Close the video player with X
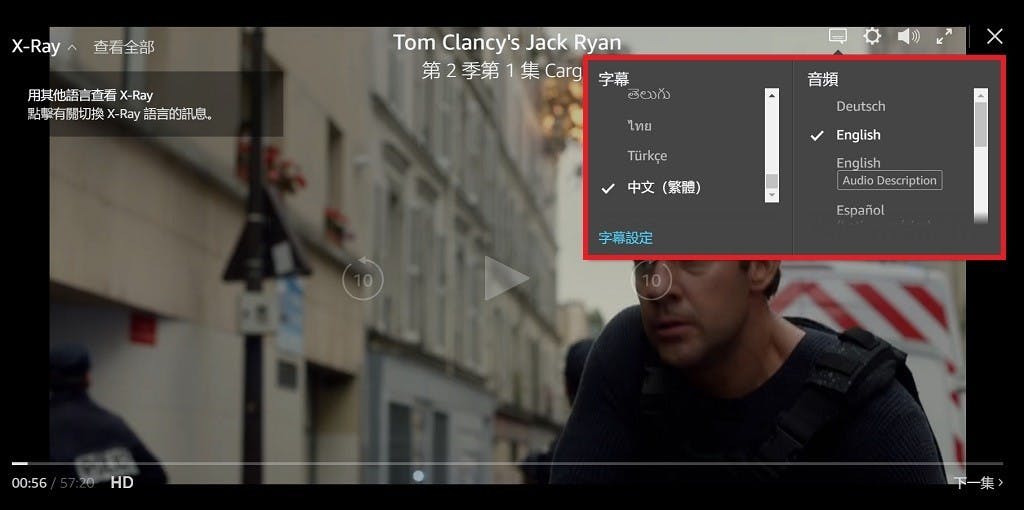Viewport: 1024px width, 510px height. tap(994, 36)
